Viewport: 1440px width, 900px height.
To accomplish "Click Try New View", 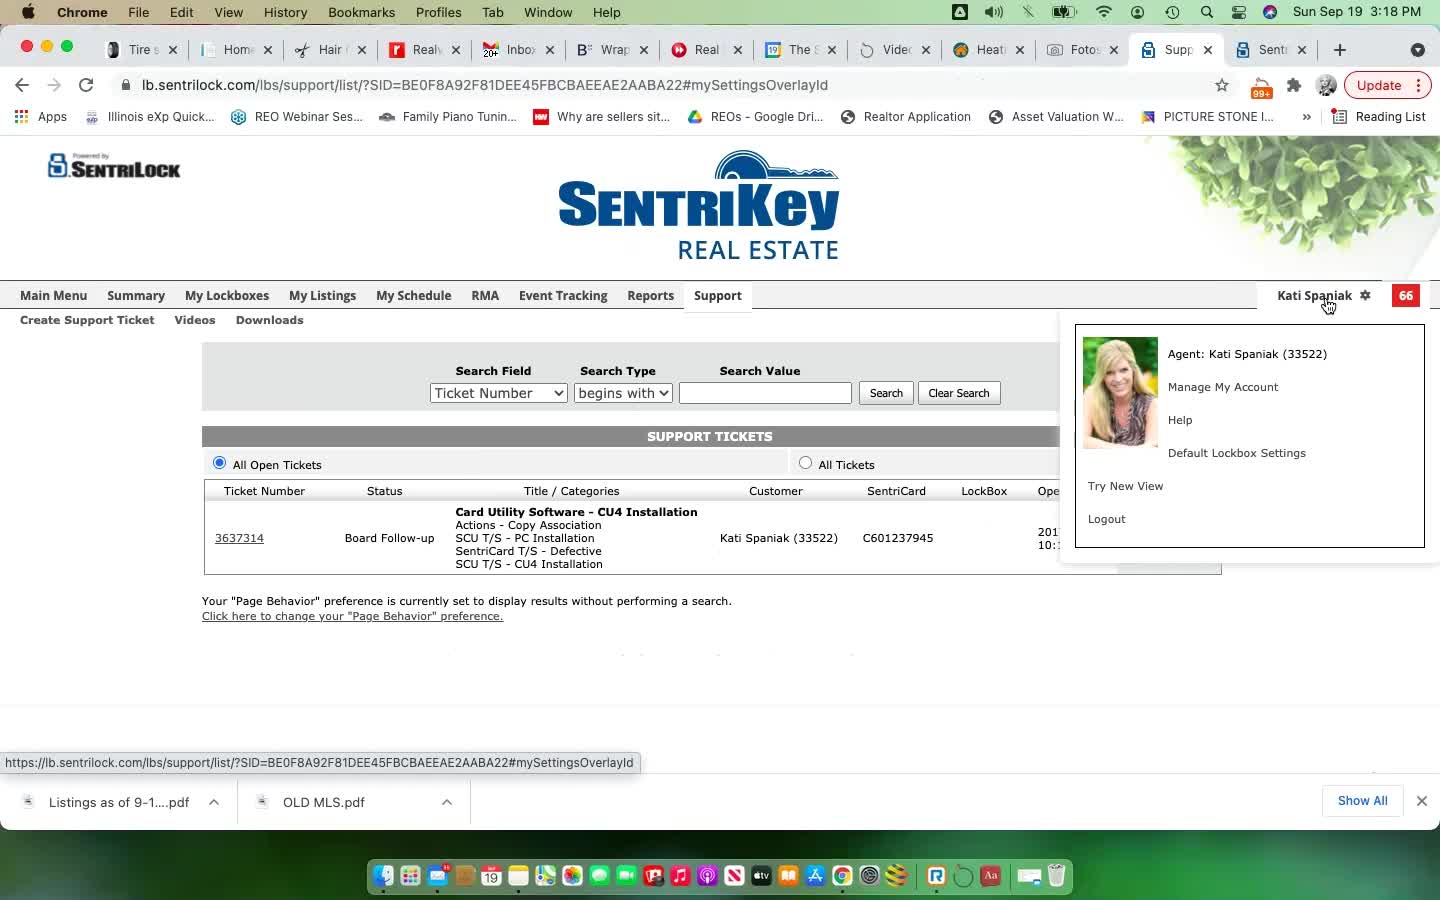I will [1125, 486].
